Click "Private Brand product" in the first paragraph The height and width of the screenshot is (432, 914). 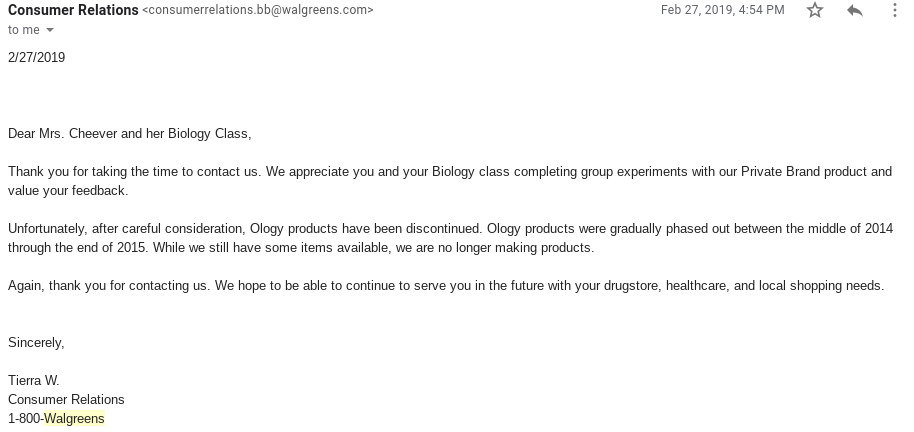[x=804, y=172]
